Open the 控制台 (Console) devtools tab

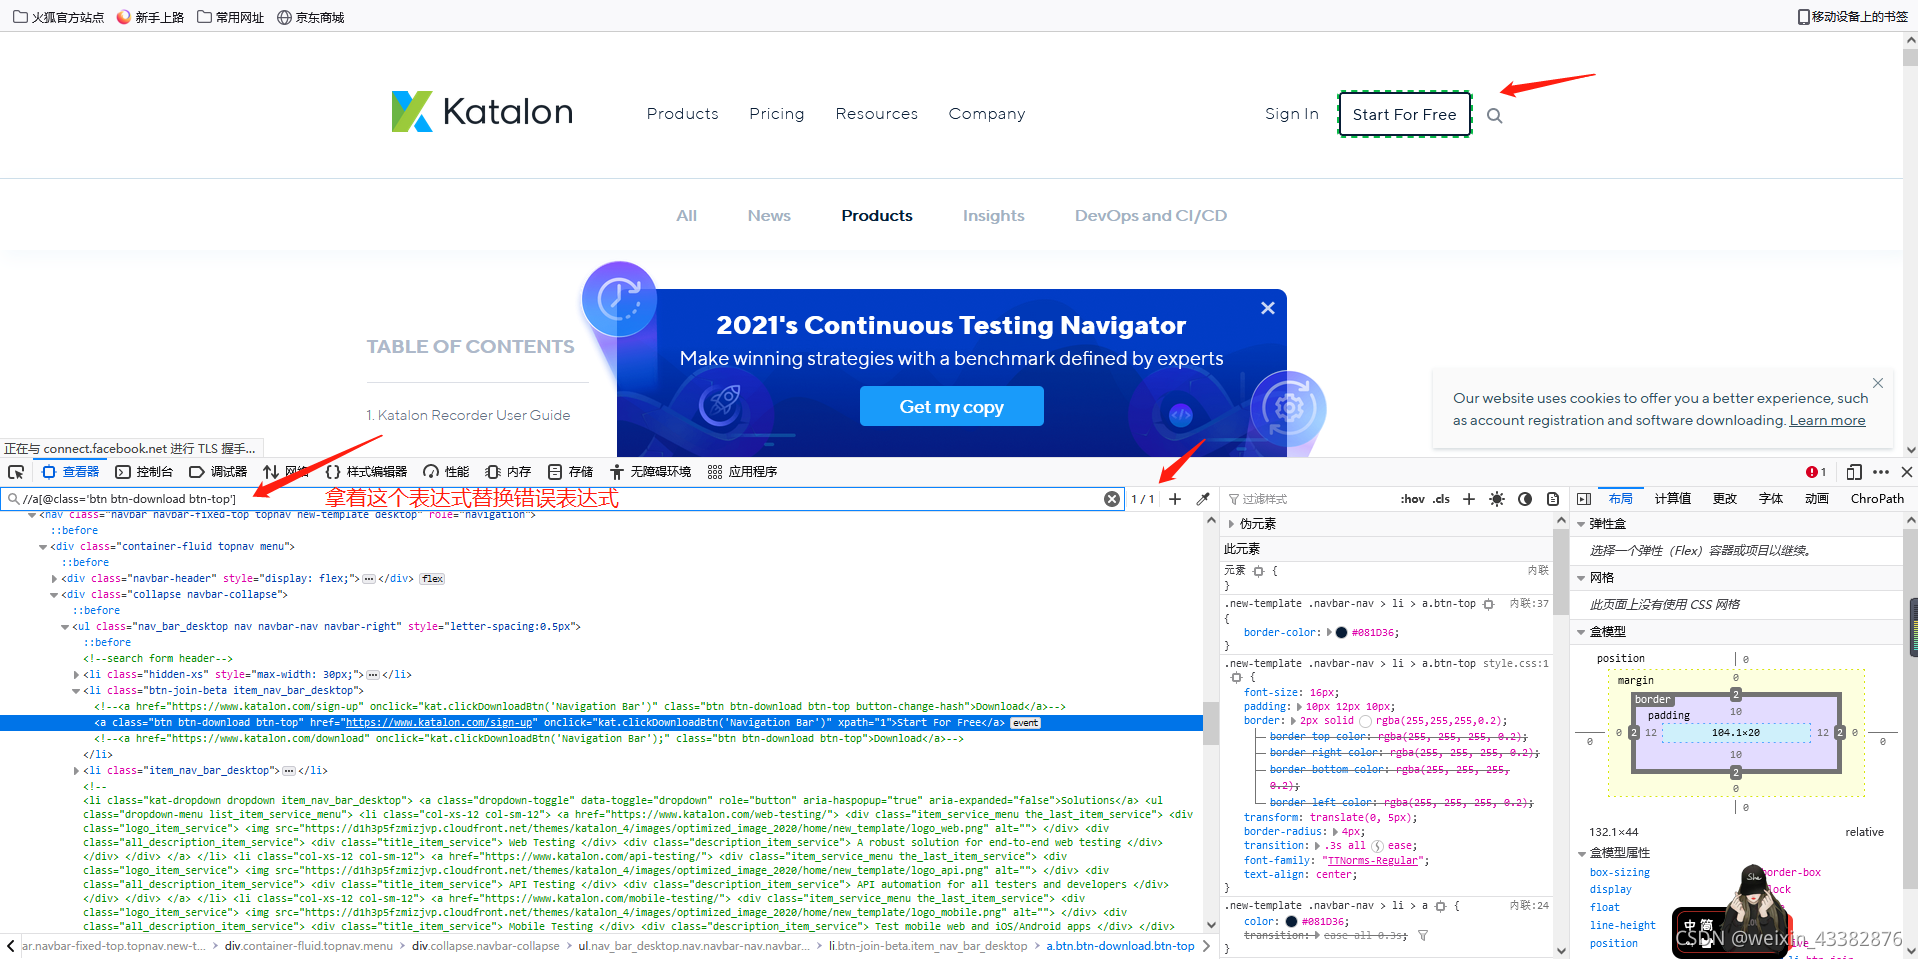[x=144, y=472]
